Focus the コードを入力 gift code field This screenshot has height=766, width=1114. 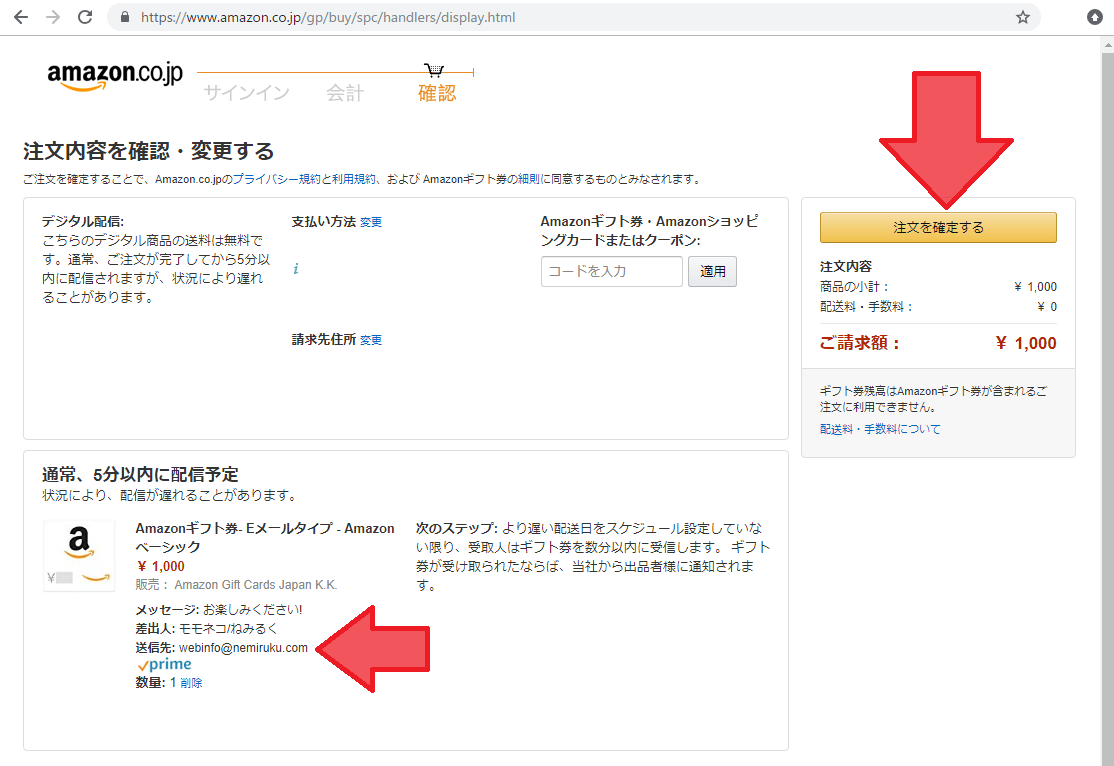[x=612, y=271]
